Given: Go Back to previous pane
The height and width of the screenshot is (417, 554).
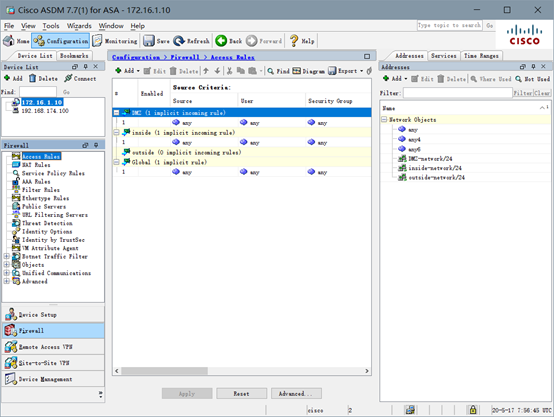Looking at the screenshot, I should pos(229,41).
